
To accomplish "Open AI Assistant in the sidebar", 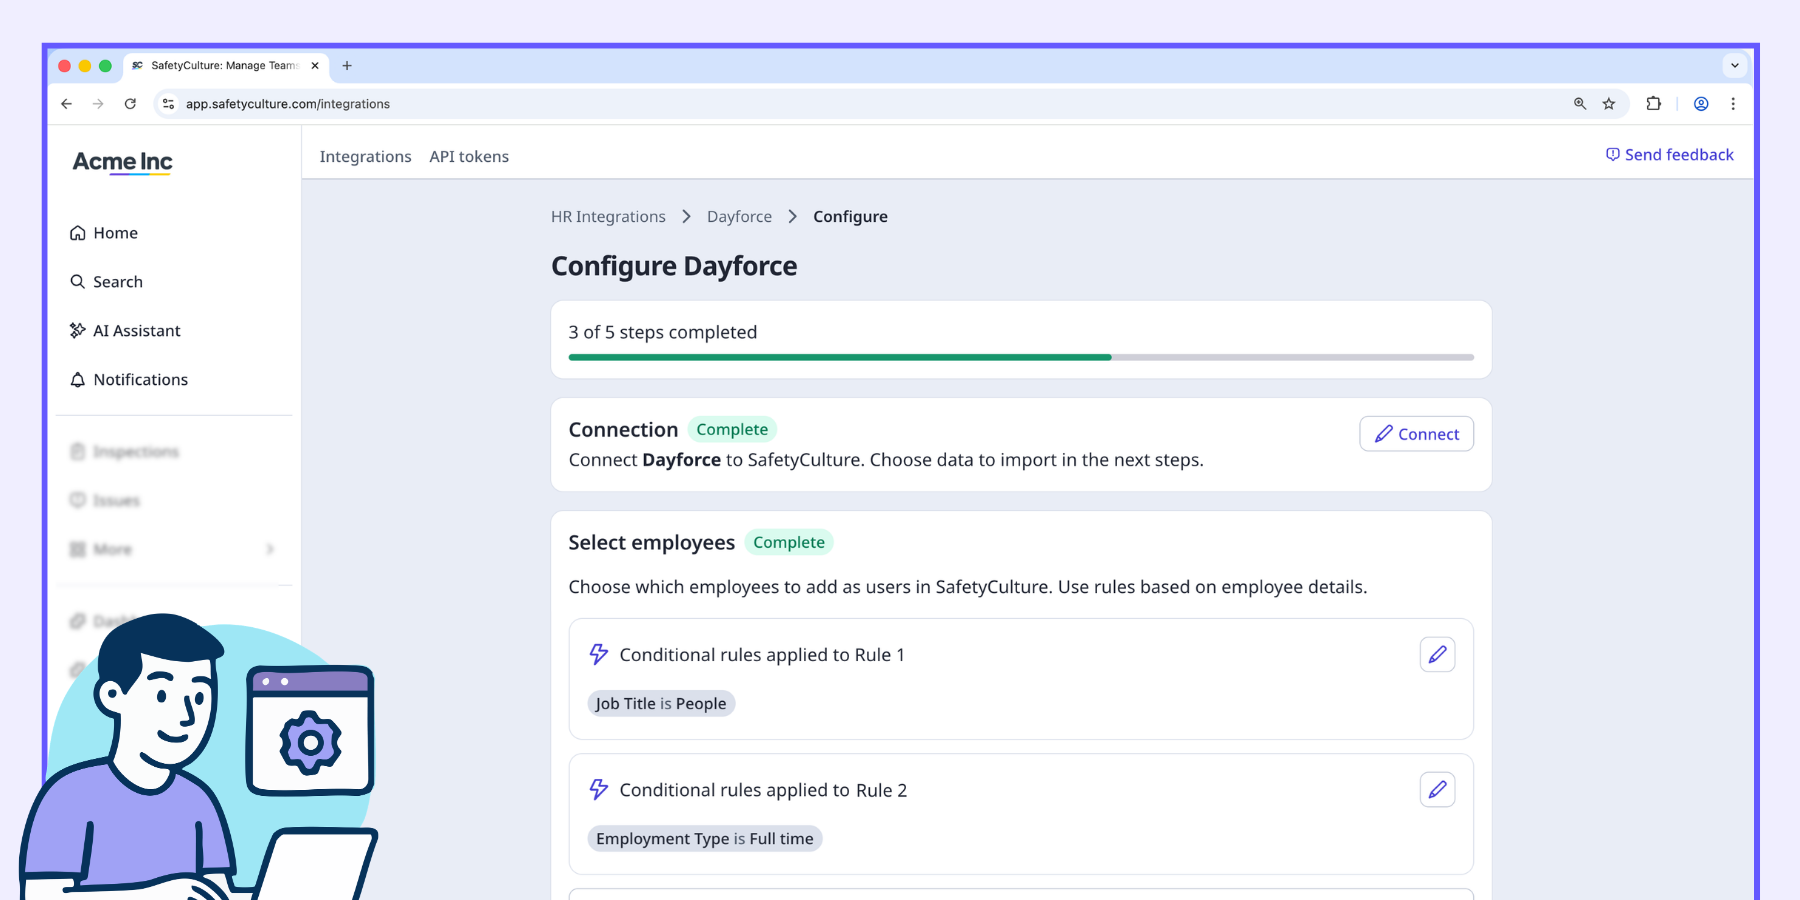I will coord(136,331).
